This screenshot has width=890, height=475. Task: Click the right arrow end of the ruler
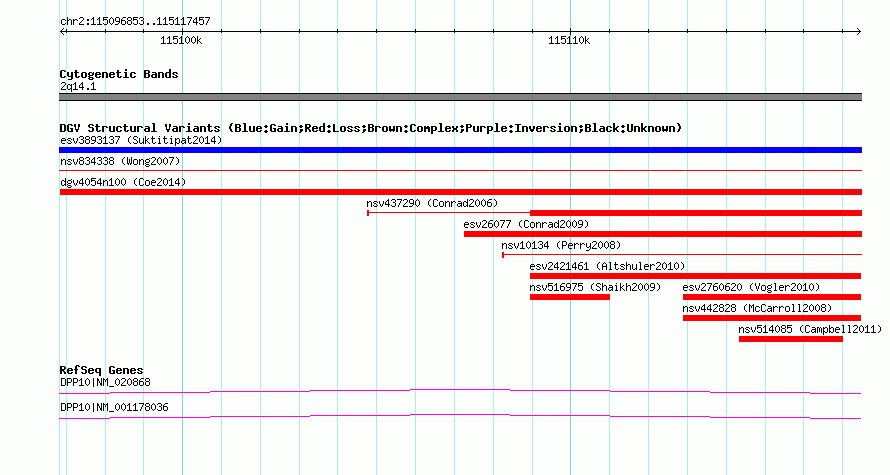[x=858, y=31]
